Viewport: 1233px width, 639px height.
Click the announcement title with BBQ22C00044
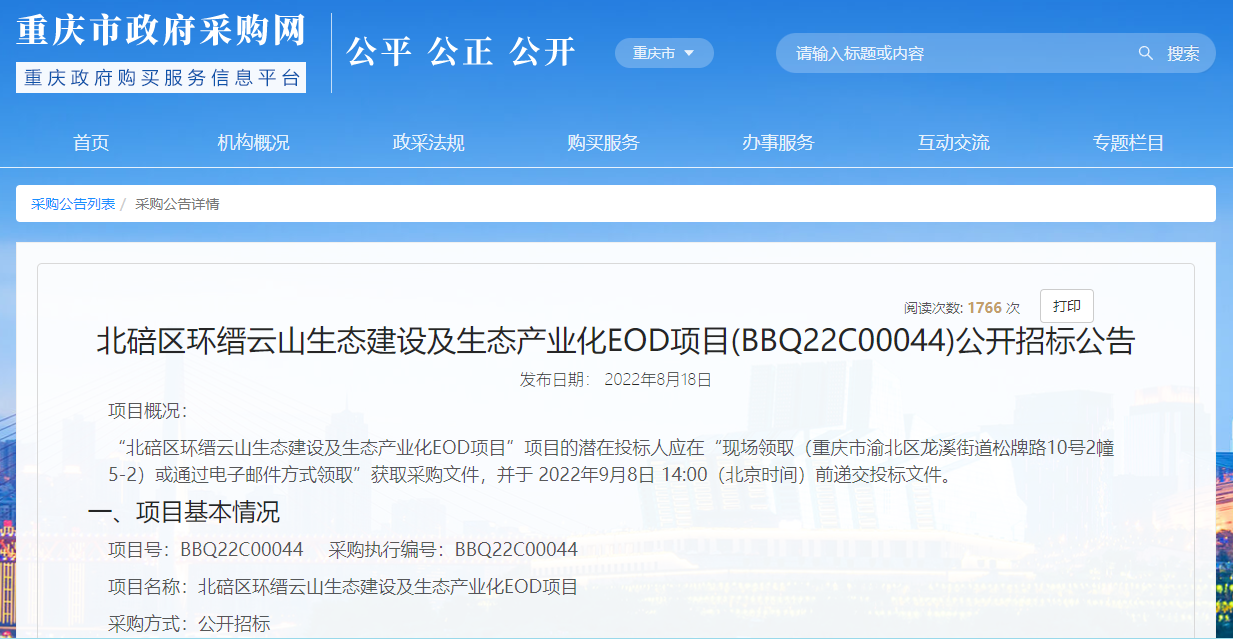(x=616, y=342)
